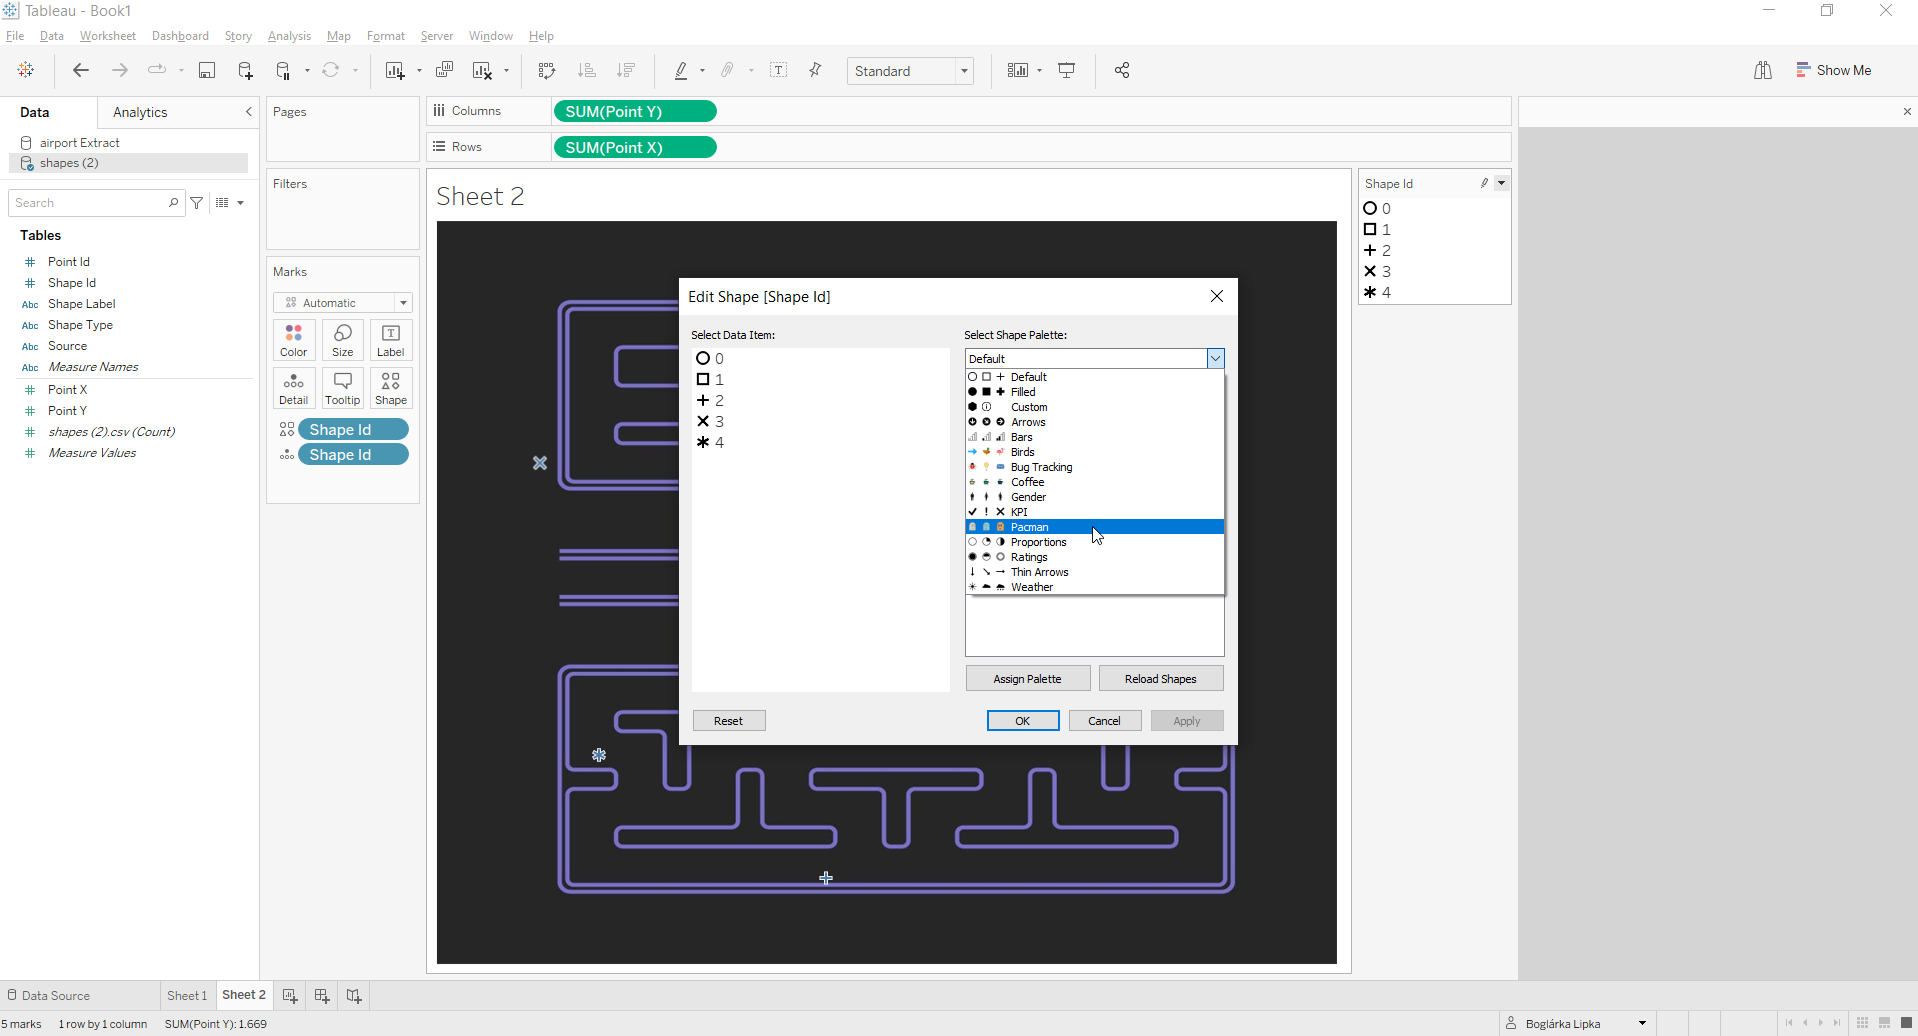Screen dimensions: 1918x1036
Task: Open the Marks type Automatic dropdown
Action: pos(343,303)
